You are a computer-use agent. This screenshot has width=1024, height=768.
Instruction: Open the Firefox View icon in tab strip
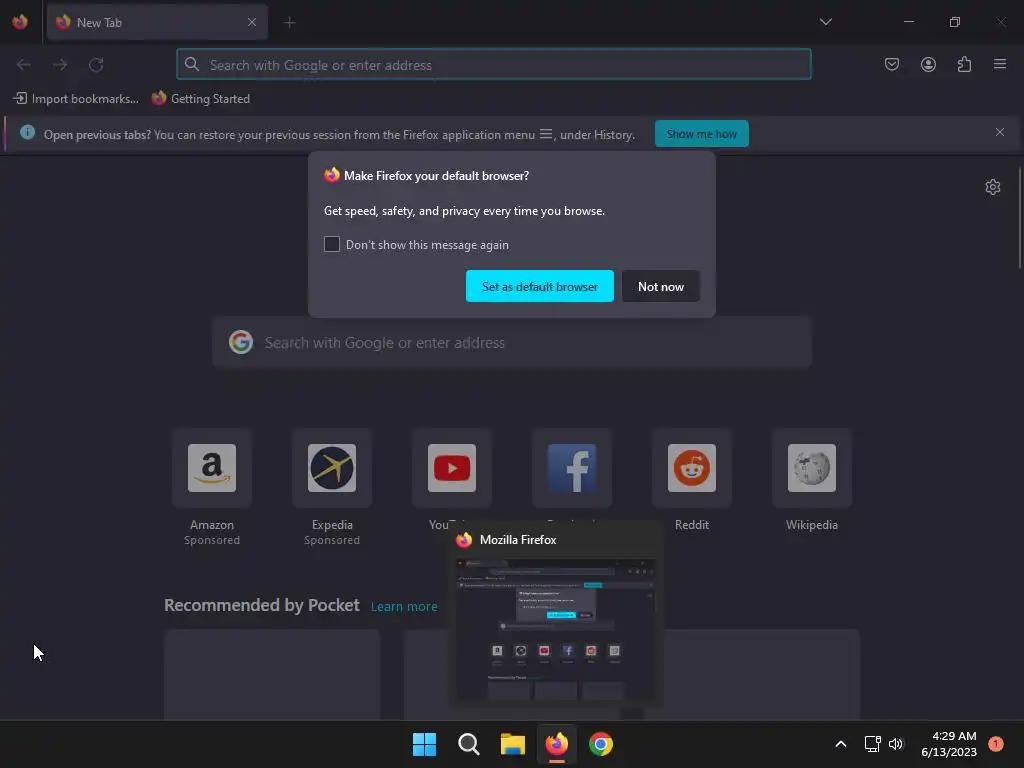coord(20,22)
